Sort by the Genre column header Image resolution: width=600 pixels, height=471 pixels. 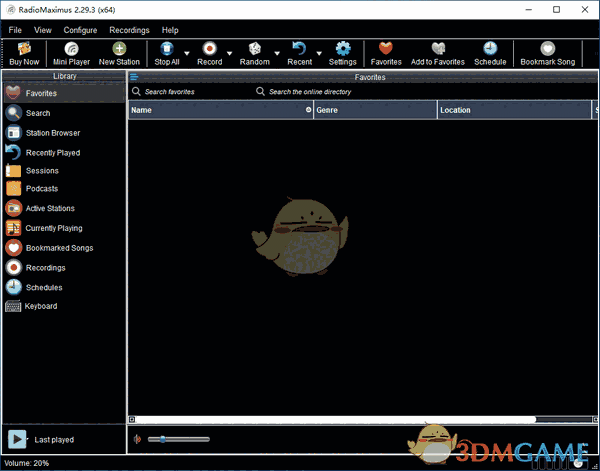375,110
